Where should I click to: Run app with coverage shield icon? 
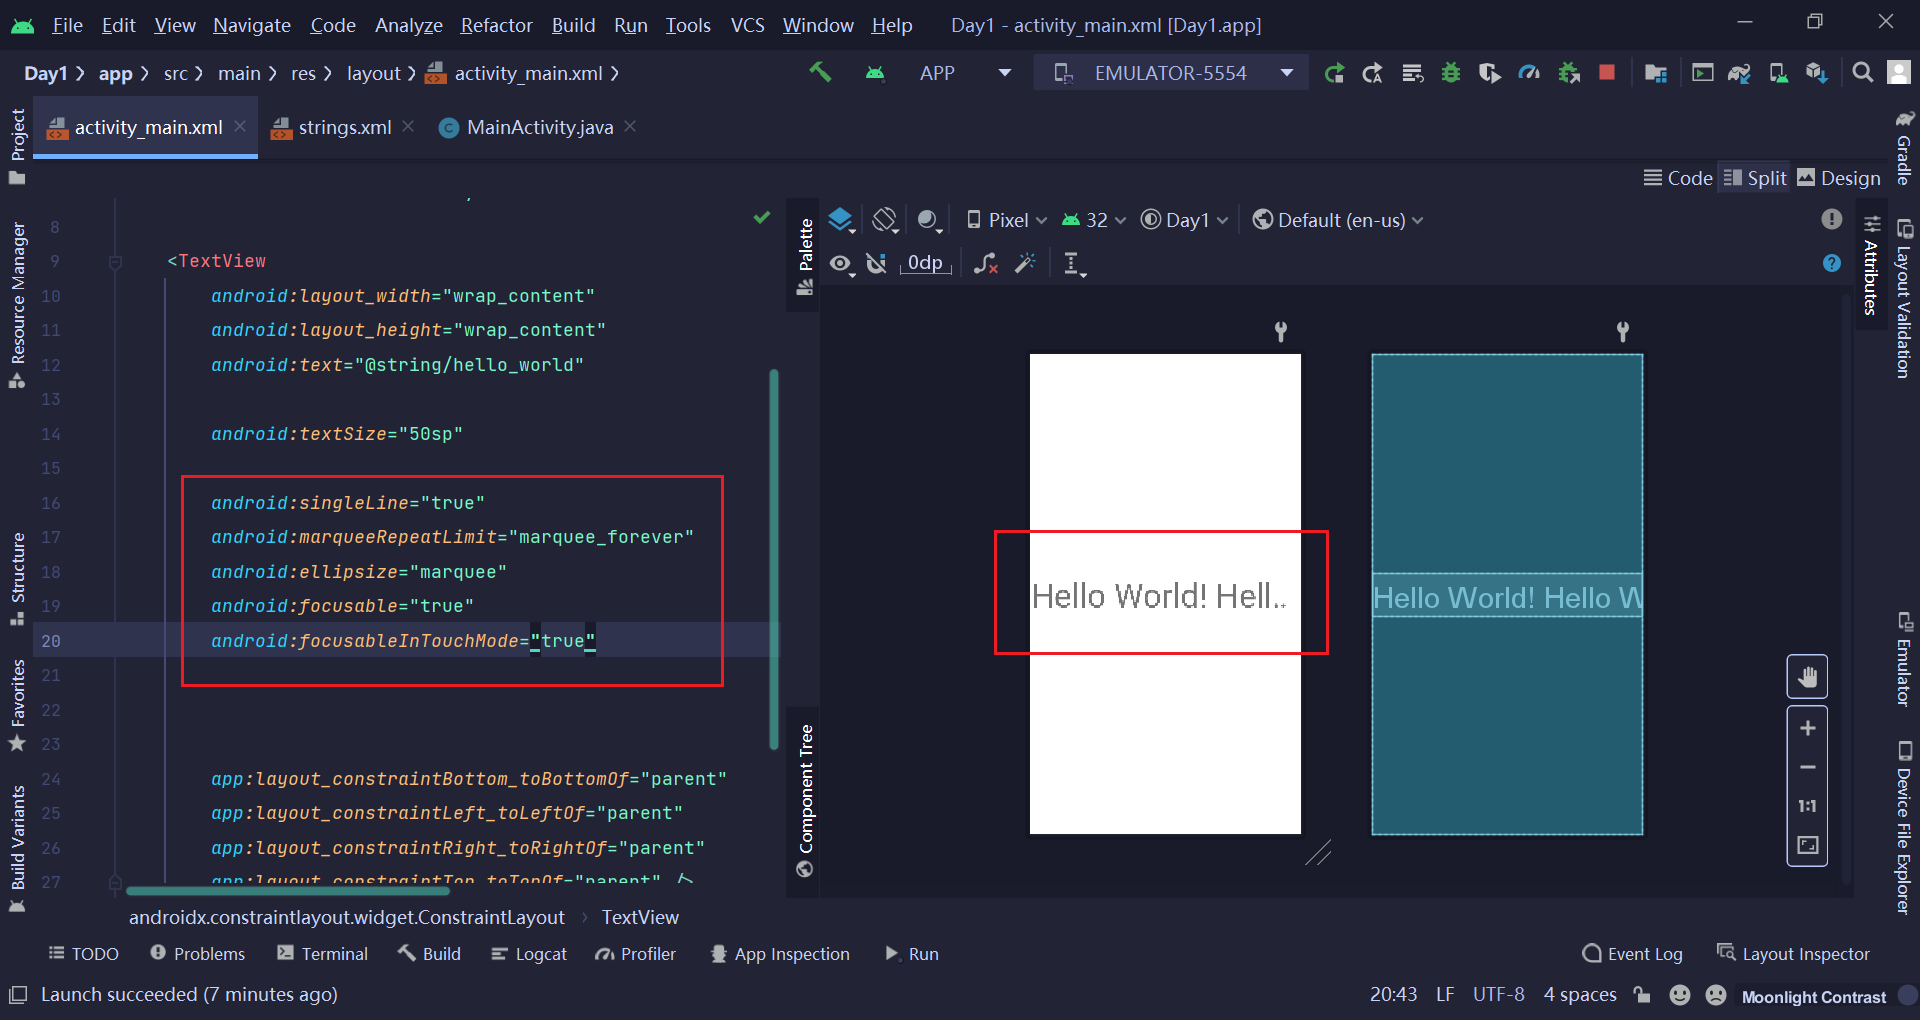[1490, 73]
